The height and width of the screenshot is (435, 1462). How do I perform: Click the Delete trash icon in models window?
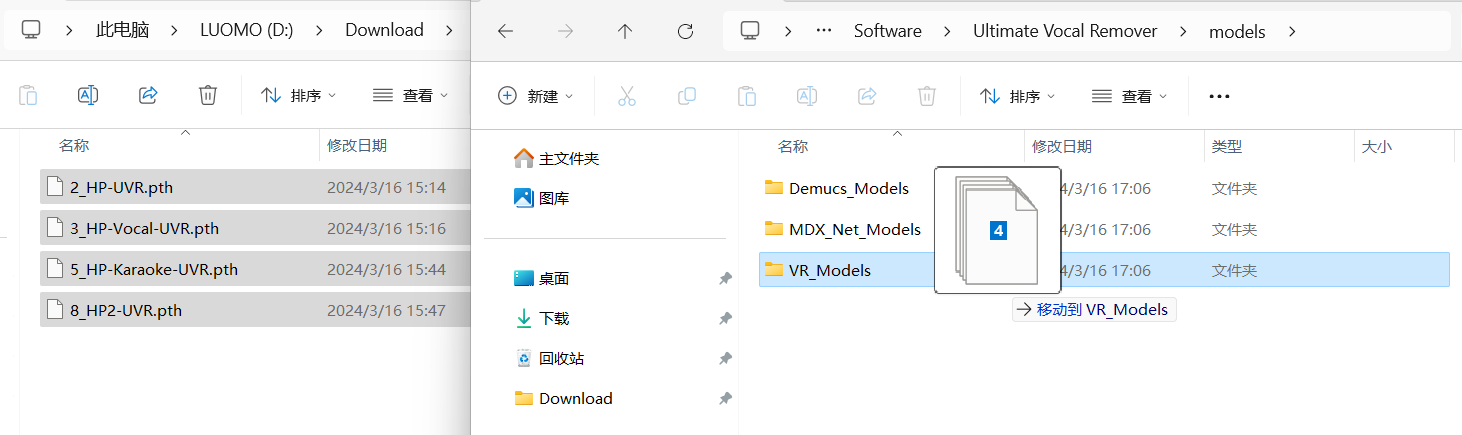click(x=927, y=96)
